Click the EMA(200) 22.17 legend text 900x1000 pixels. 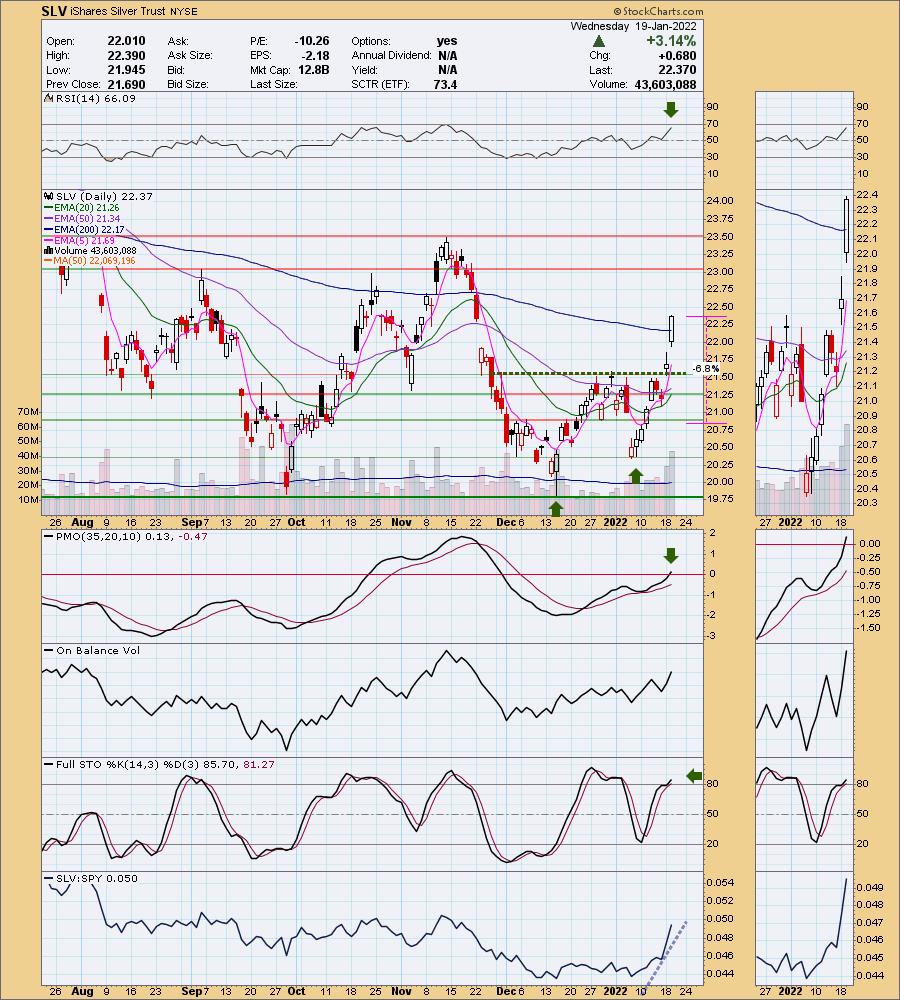click(89, 230)
